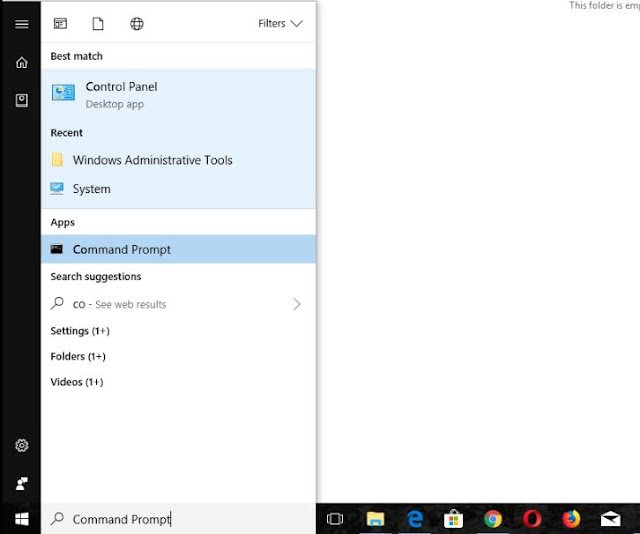
Task: Open File Explorer from the taskbar
Action: pyautogui.click(x=375, y=519)
